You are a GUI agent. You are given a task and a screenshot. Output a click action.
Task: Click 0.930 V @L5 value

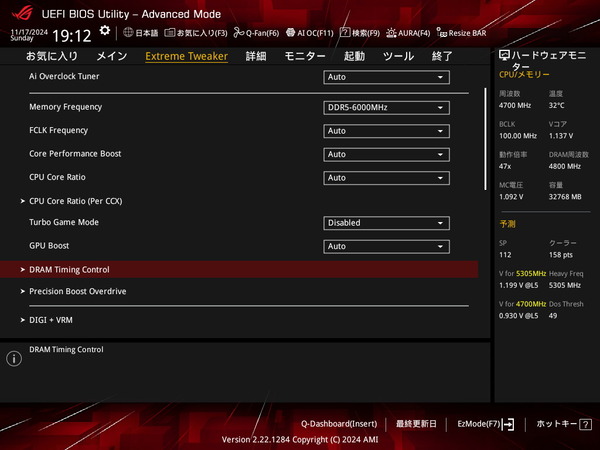click(518, 316)
